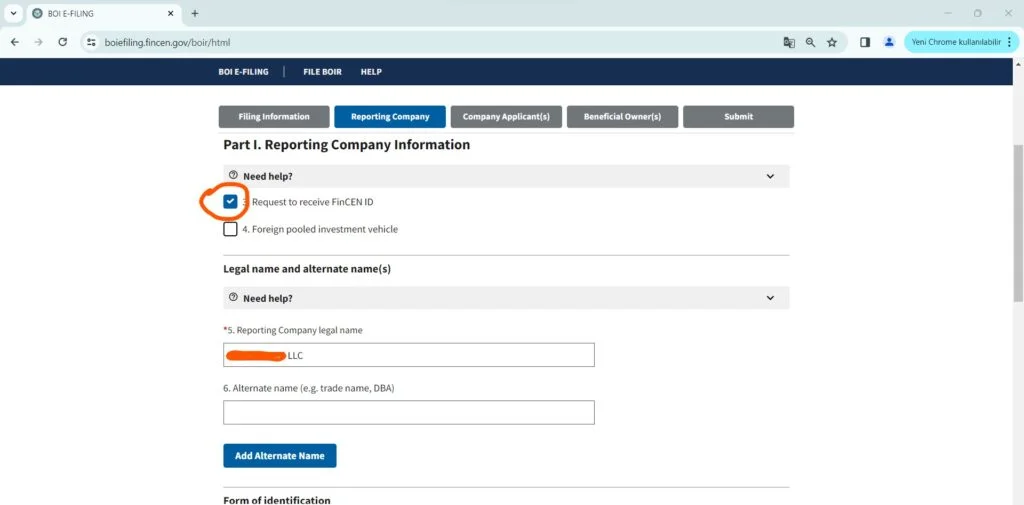This screenshot has height=505, width=1024.
Task: Bookmark this page with star icon
Action: point(832,43)
